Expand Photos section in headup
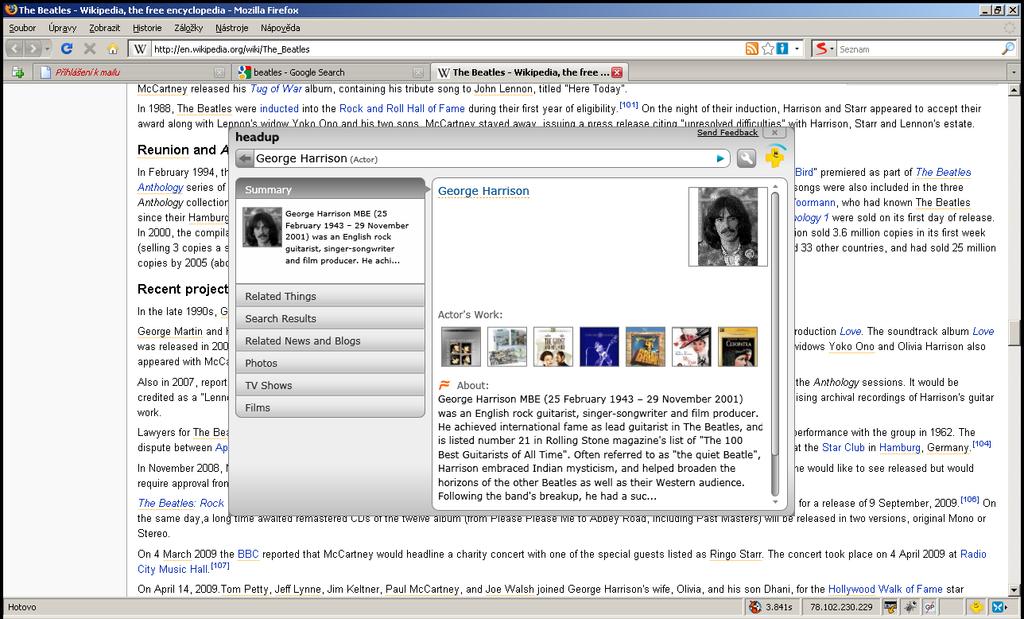The image size is (1024, 619). click(330, 362)
